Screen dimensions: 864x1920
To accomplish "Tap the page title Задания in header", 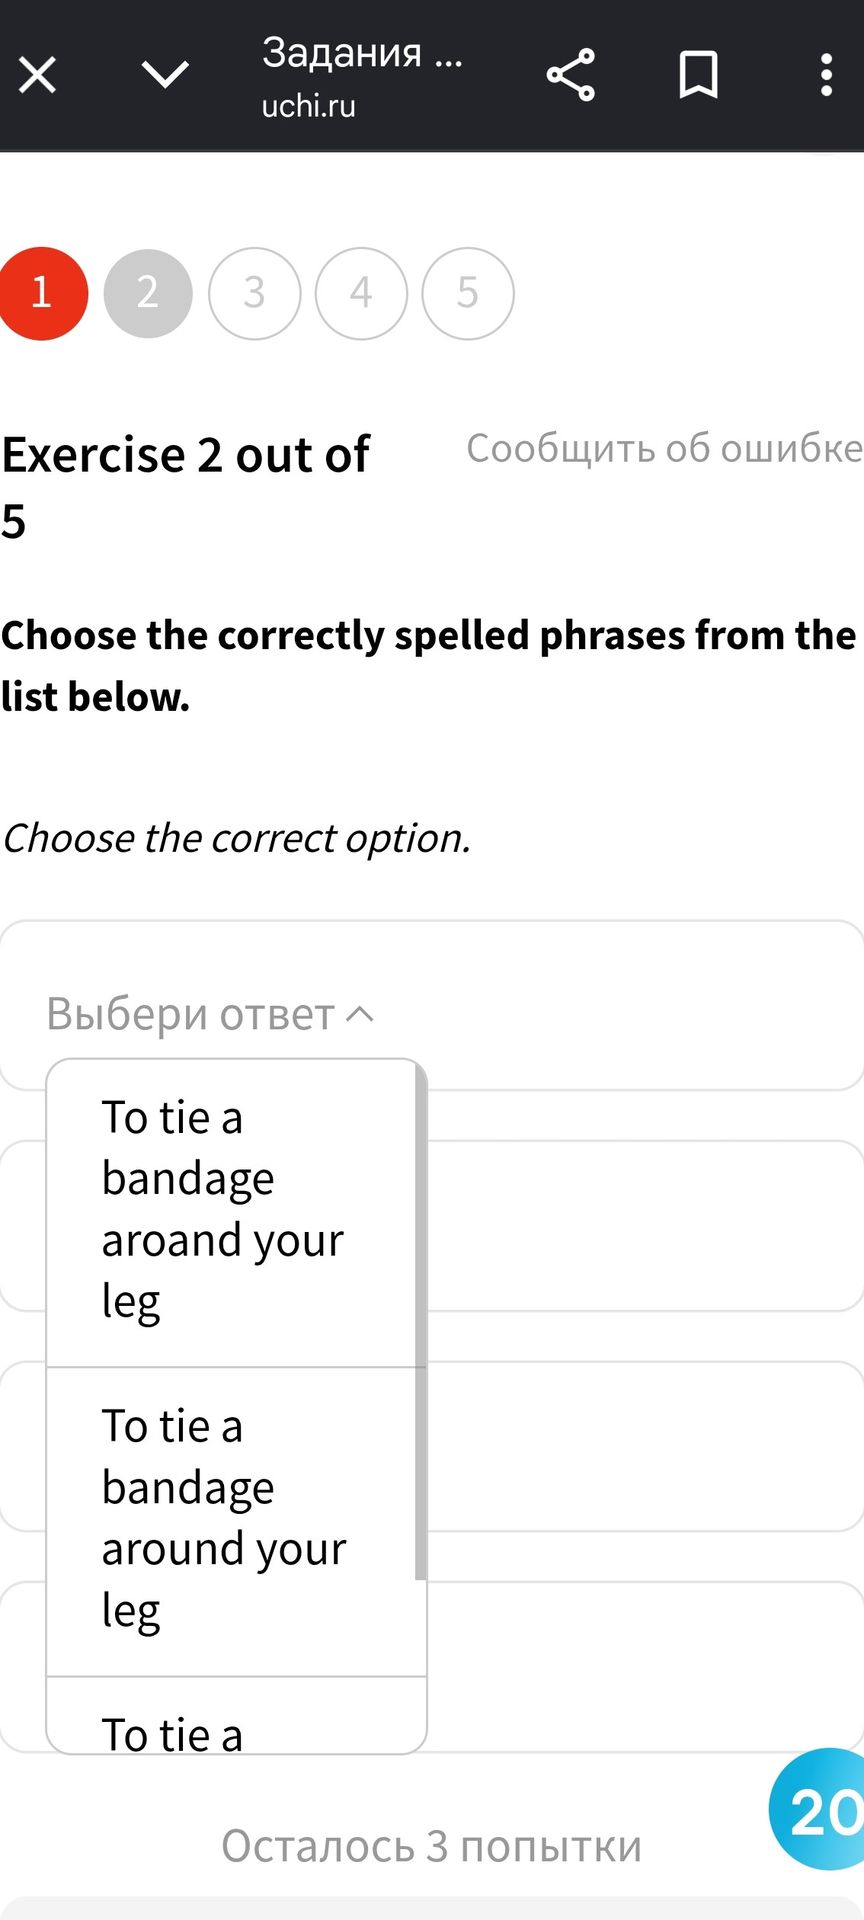I will pyautogui.click(x=362, y=52).
